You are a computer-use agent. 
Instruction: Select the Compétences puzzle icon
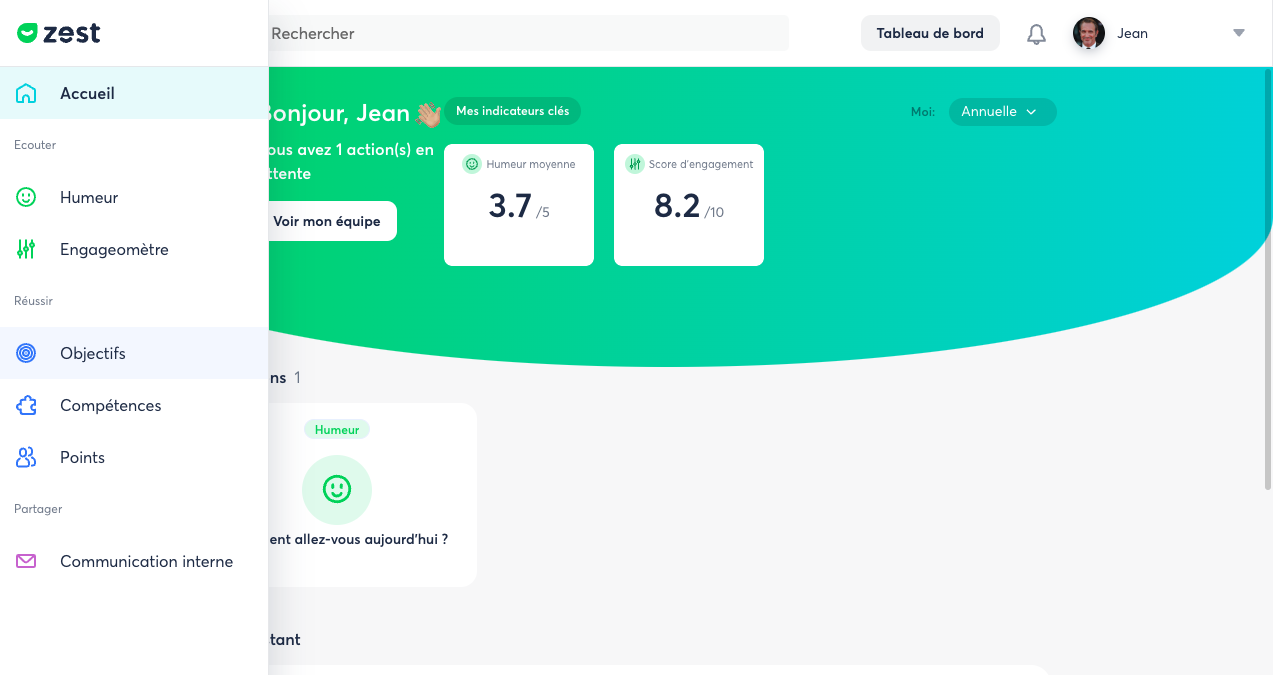(x=26, y=405)
